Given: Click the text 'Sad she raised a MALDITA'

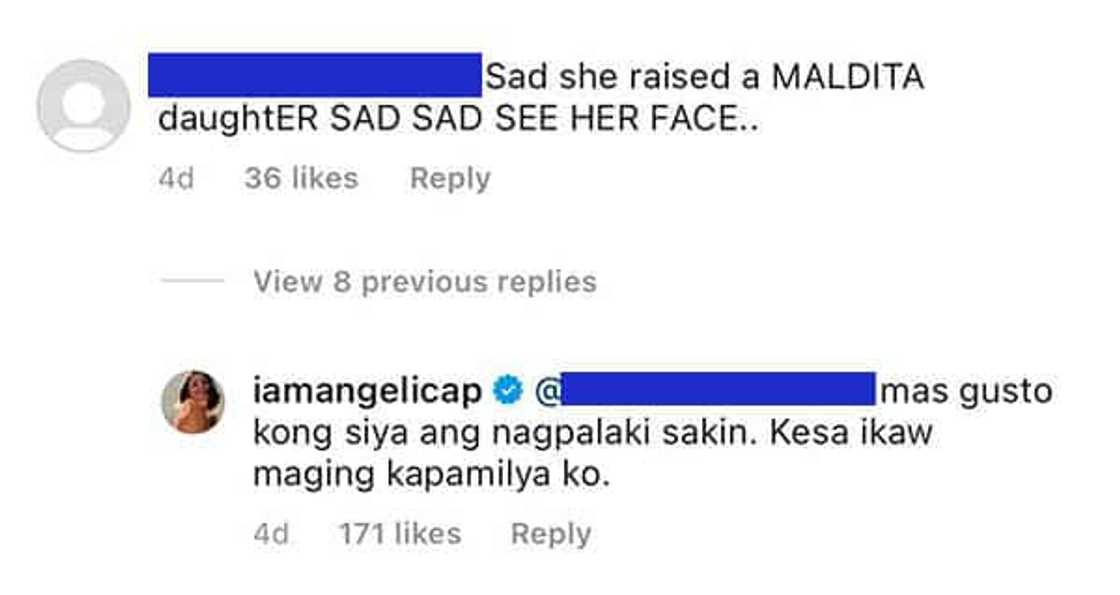Looking at the screenshot, I should point(704,76).
